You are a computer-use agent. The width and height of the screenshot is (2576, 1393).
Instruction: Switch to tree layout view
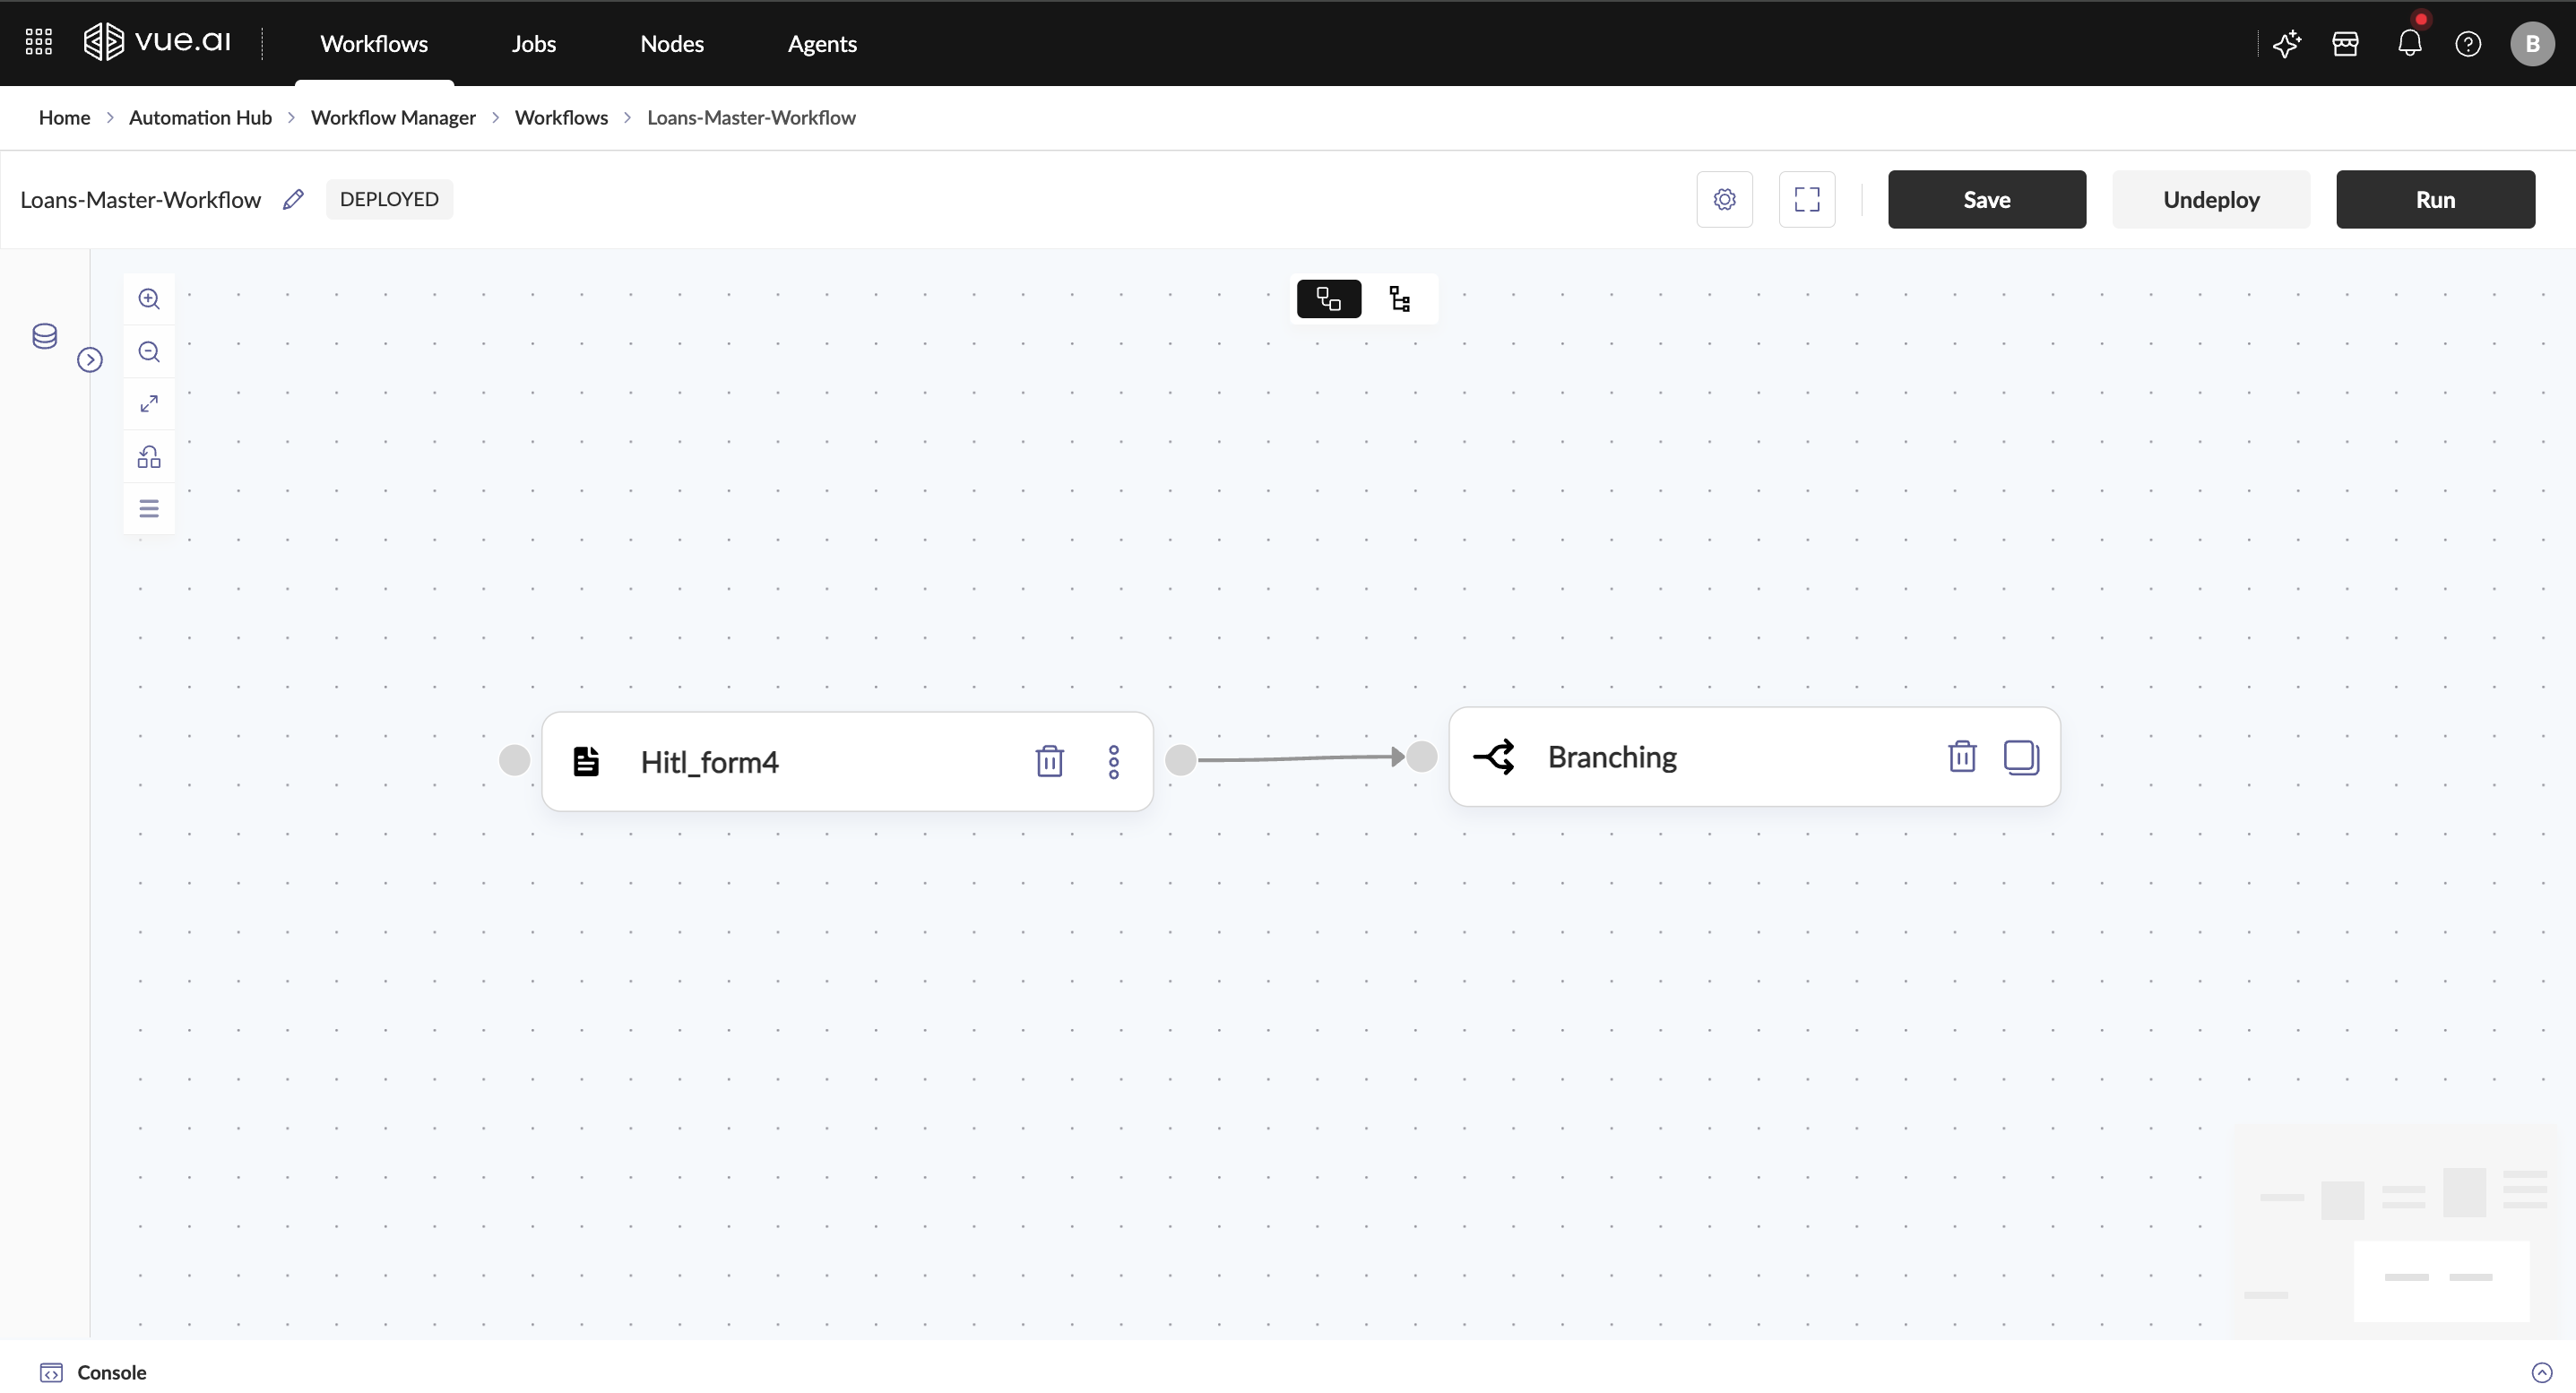coord(1400,299)
